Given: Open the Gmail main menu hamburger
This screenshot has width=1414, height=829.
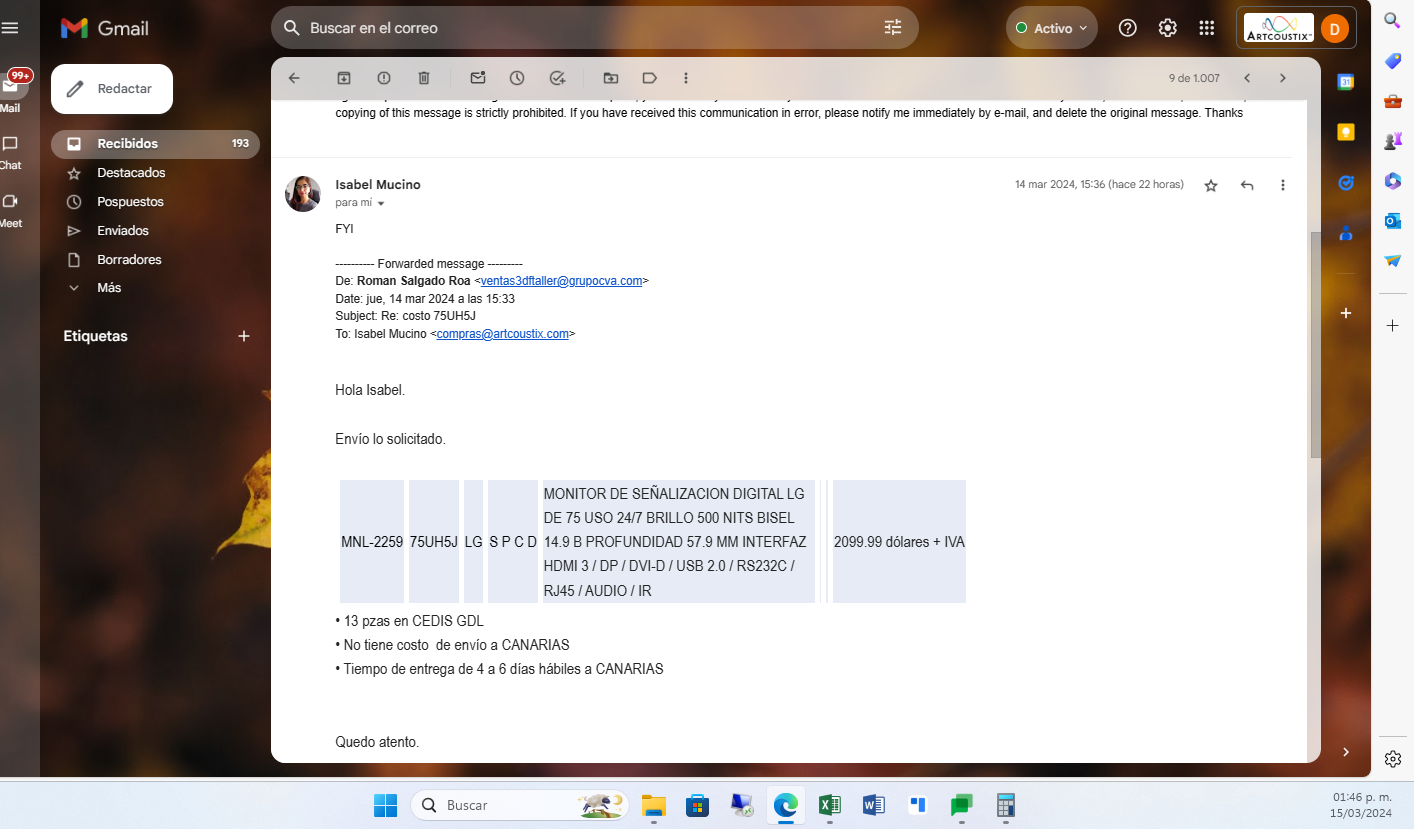Looking at the screenshot, I should [11, 28].
